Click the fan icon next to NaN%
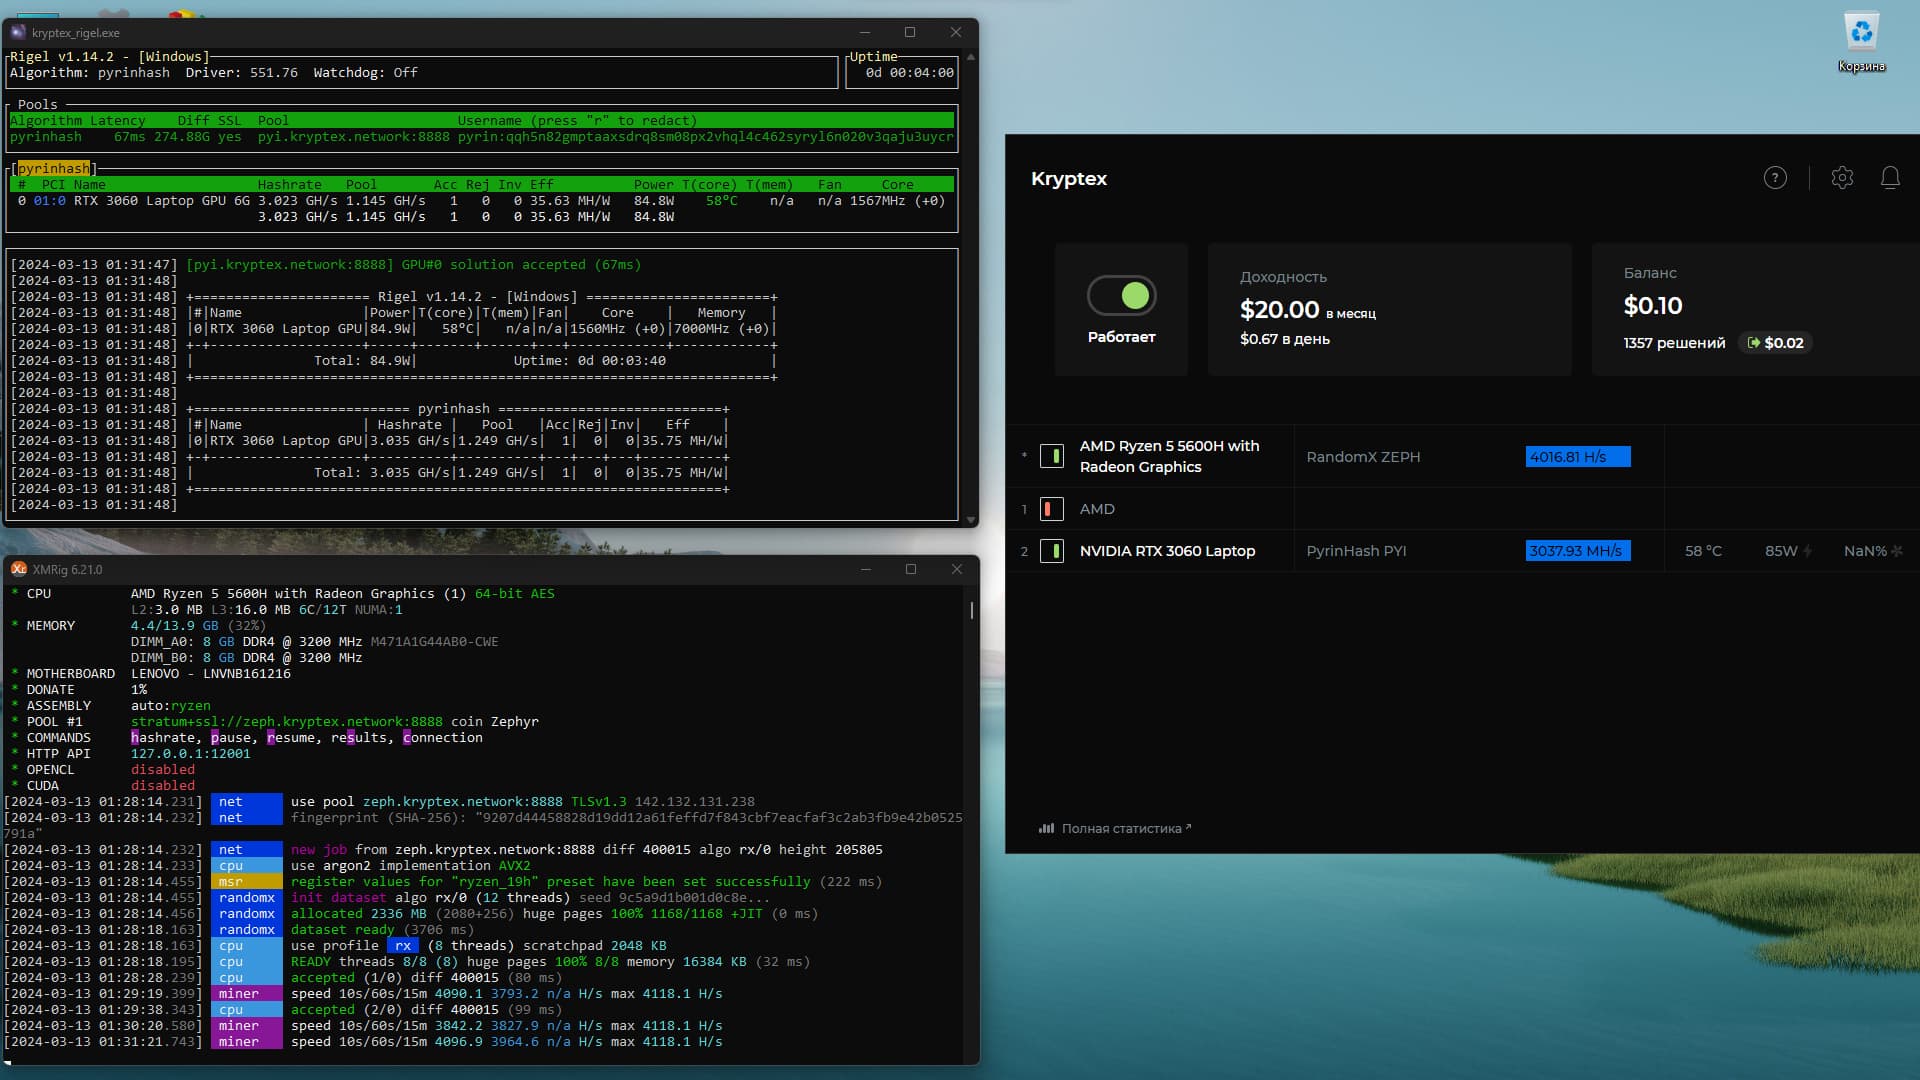 click(1897, 551)
